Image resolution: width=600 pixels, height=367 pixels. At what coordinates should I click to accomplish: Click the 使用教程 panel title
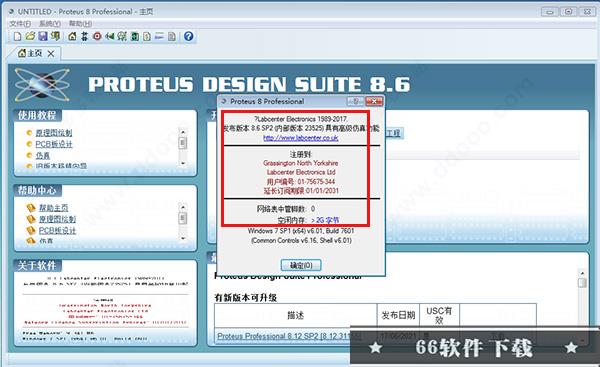37,115
